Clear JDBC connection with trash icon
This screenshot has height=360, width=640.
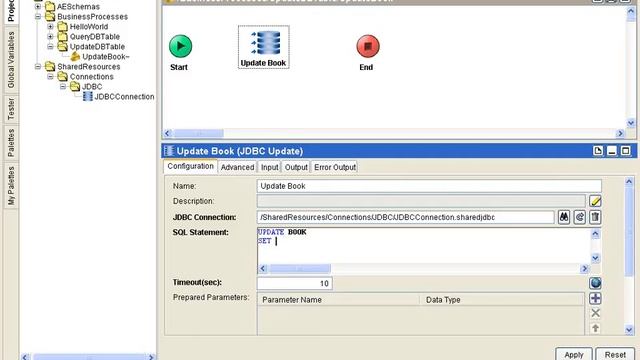595,217
